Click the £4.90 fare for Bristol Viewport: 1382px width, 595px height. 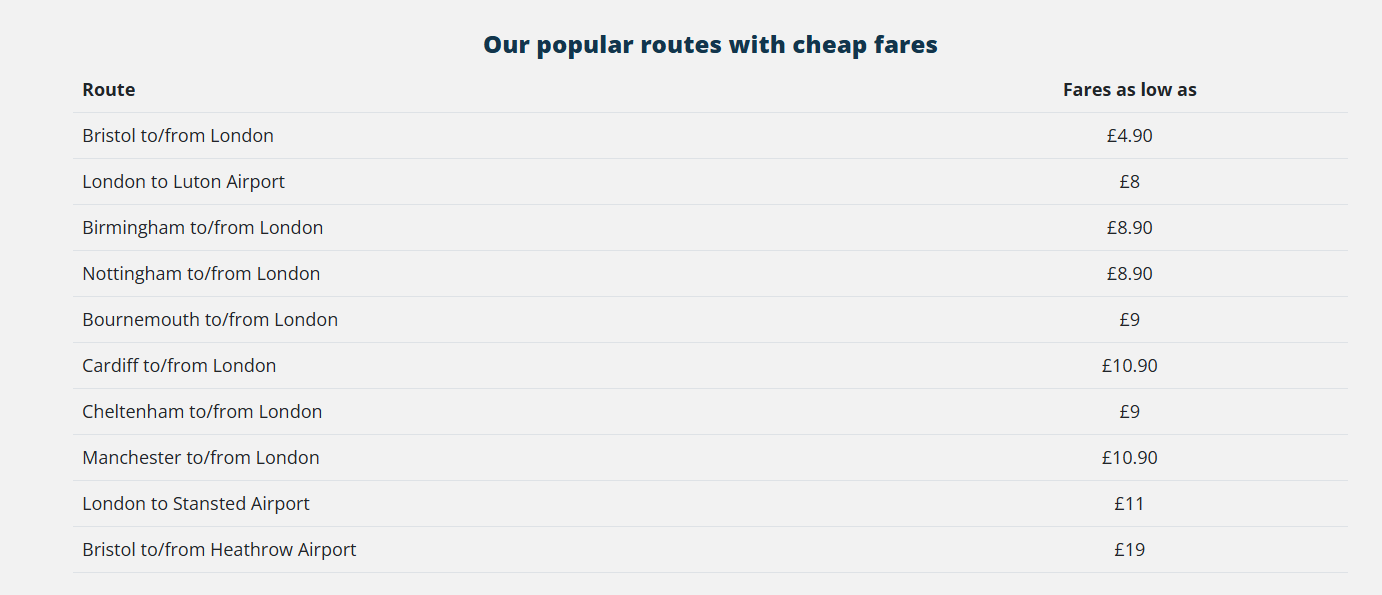click(x=1129, y=136)
